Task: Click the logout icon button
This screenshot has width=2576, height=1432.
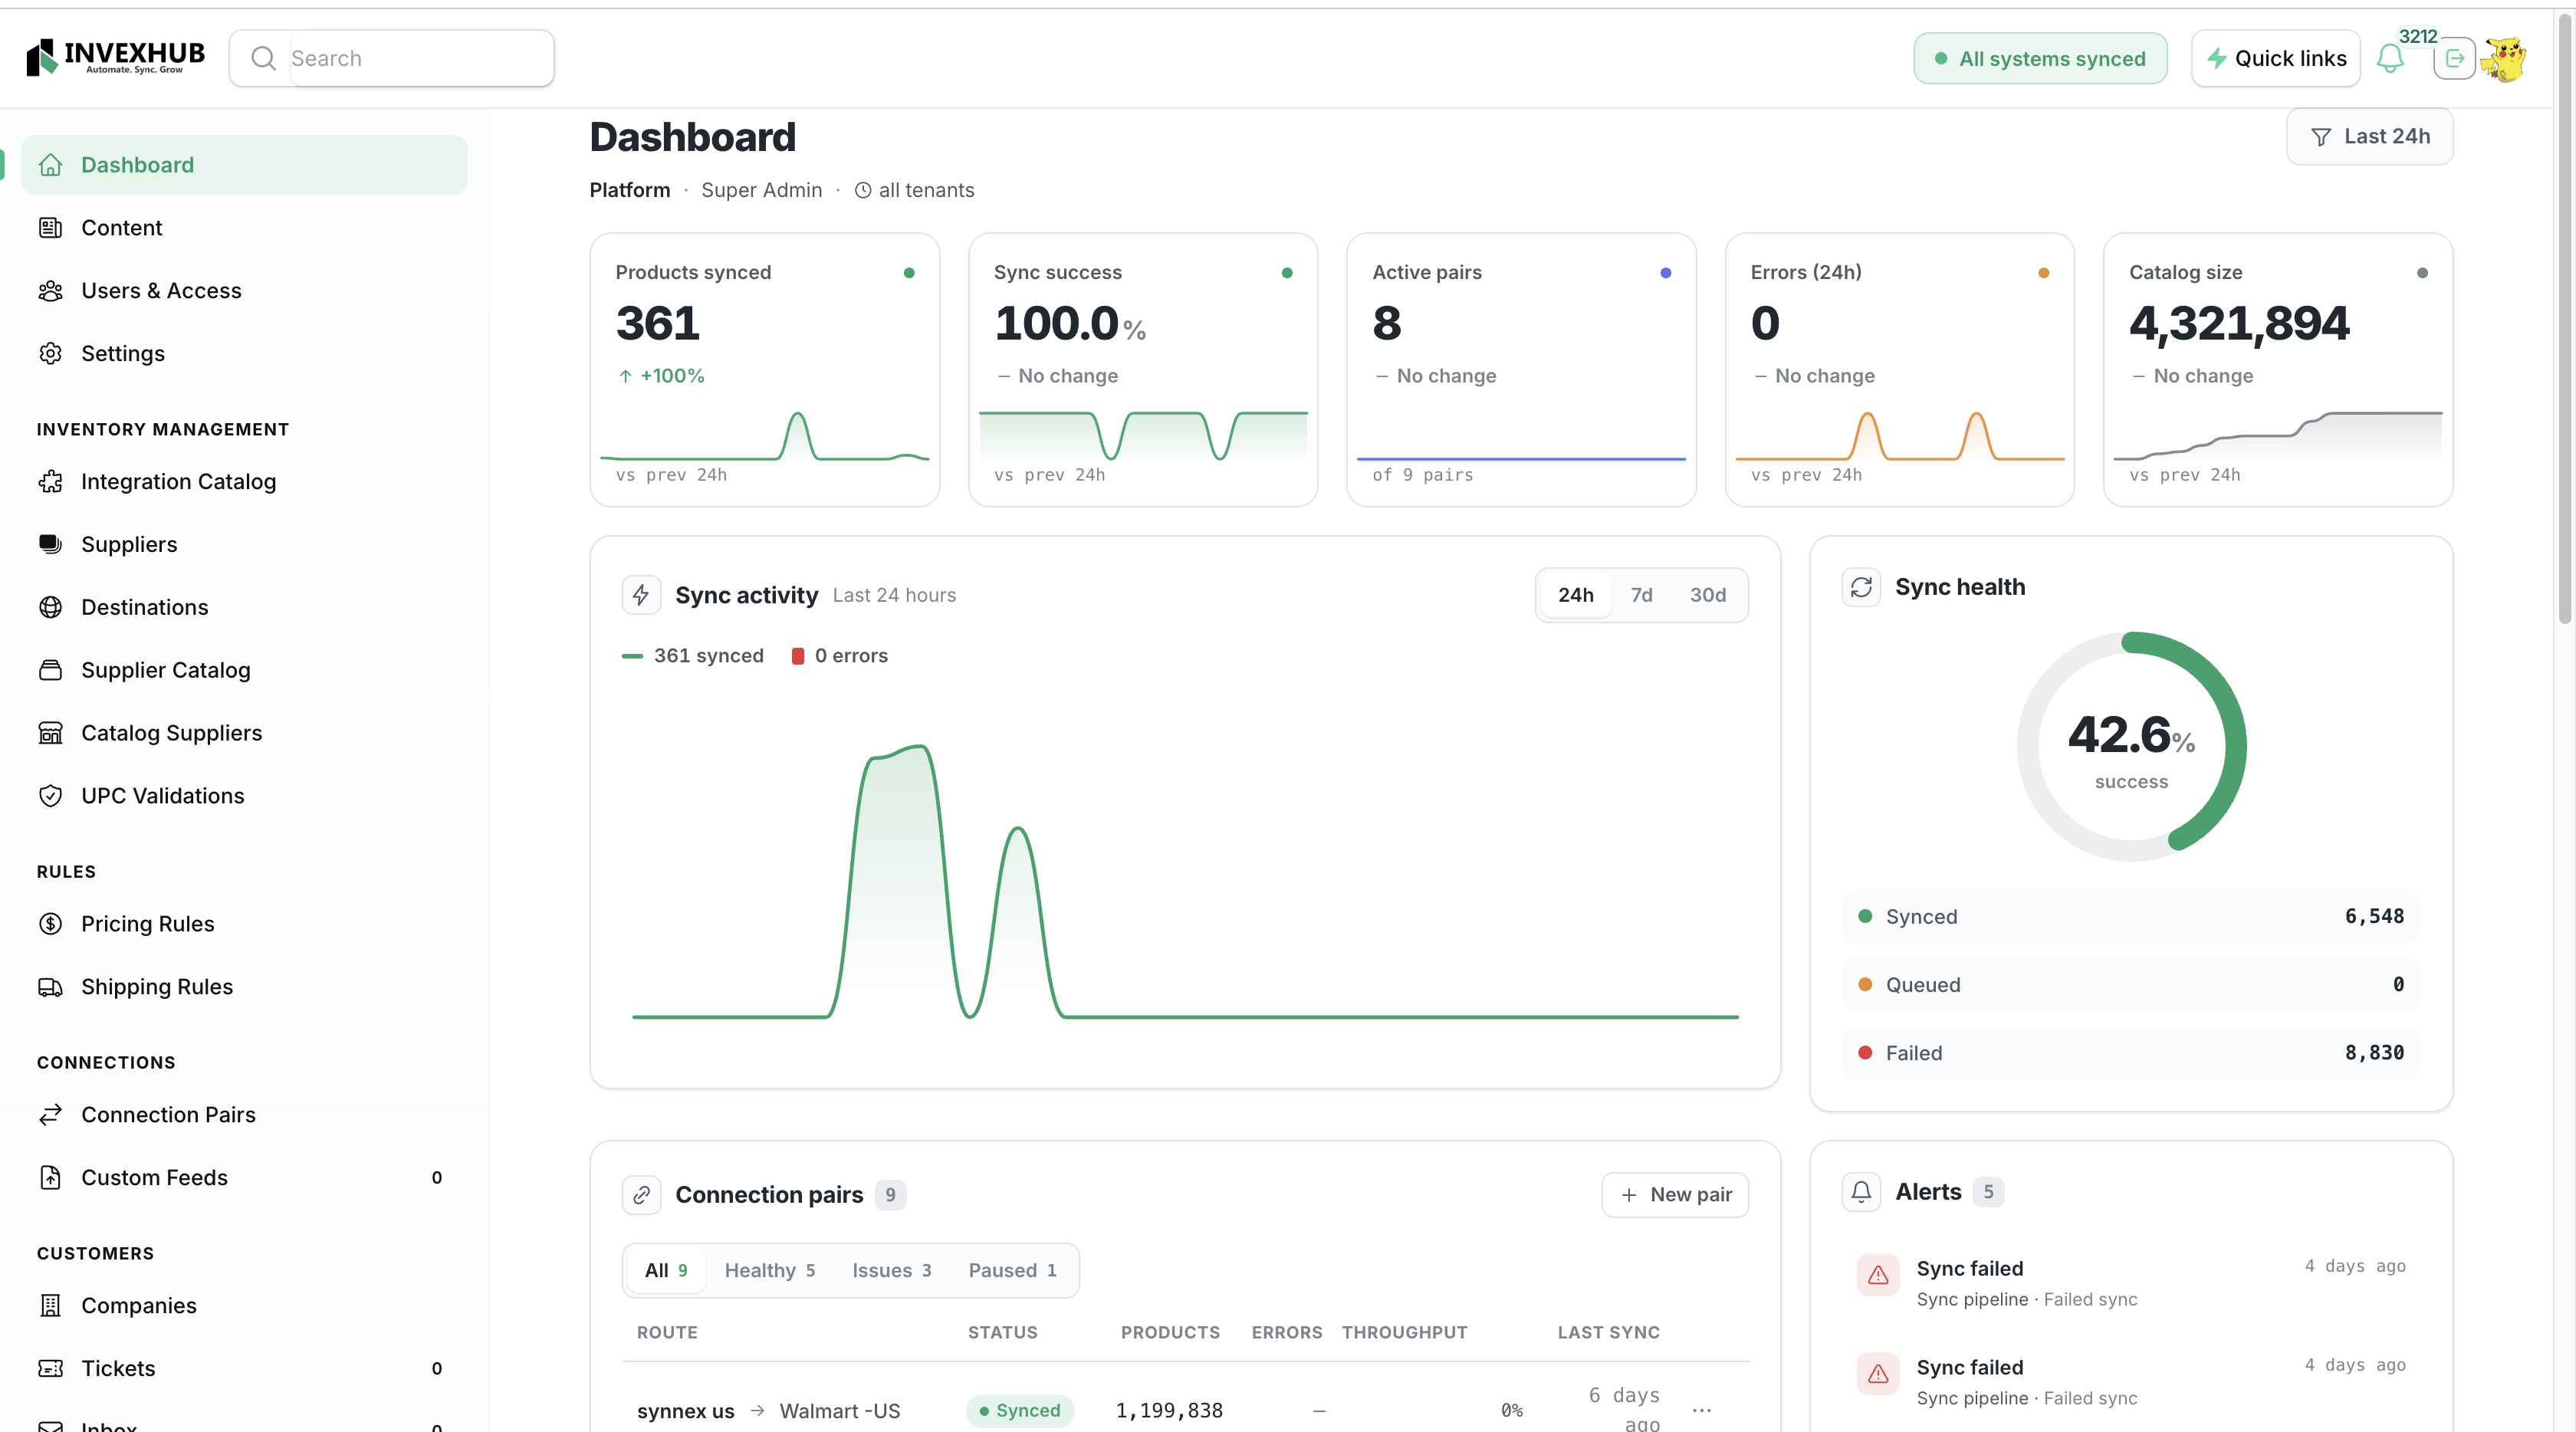Action: click(2454, 58)
